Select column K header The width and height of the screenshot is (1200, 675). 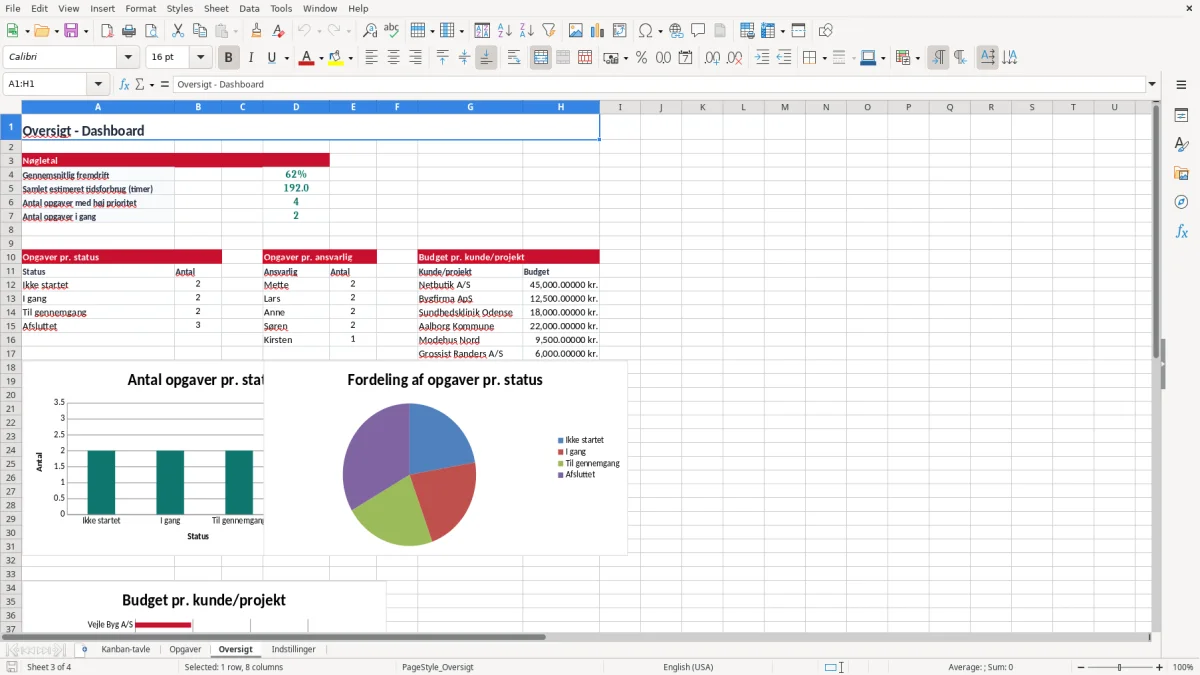[x=702, y=107]
